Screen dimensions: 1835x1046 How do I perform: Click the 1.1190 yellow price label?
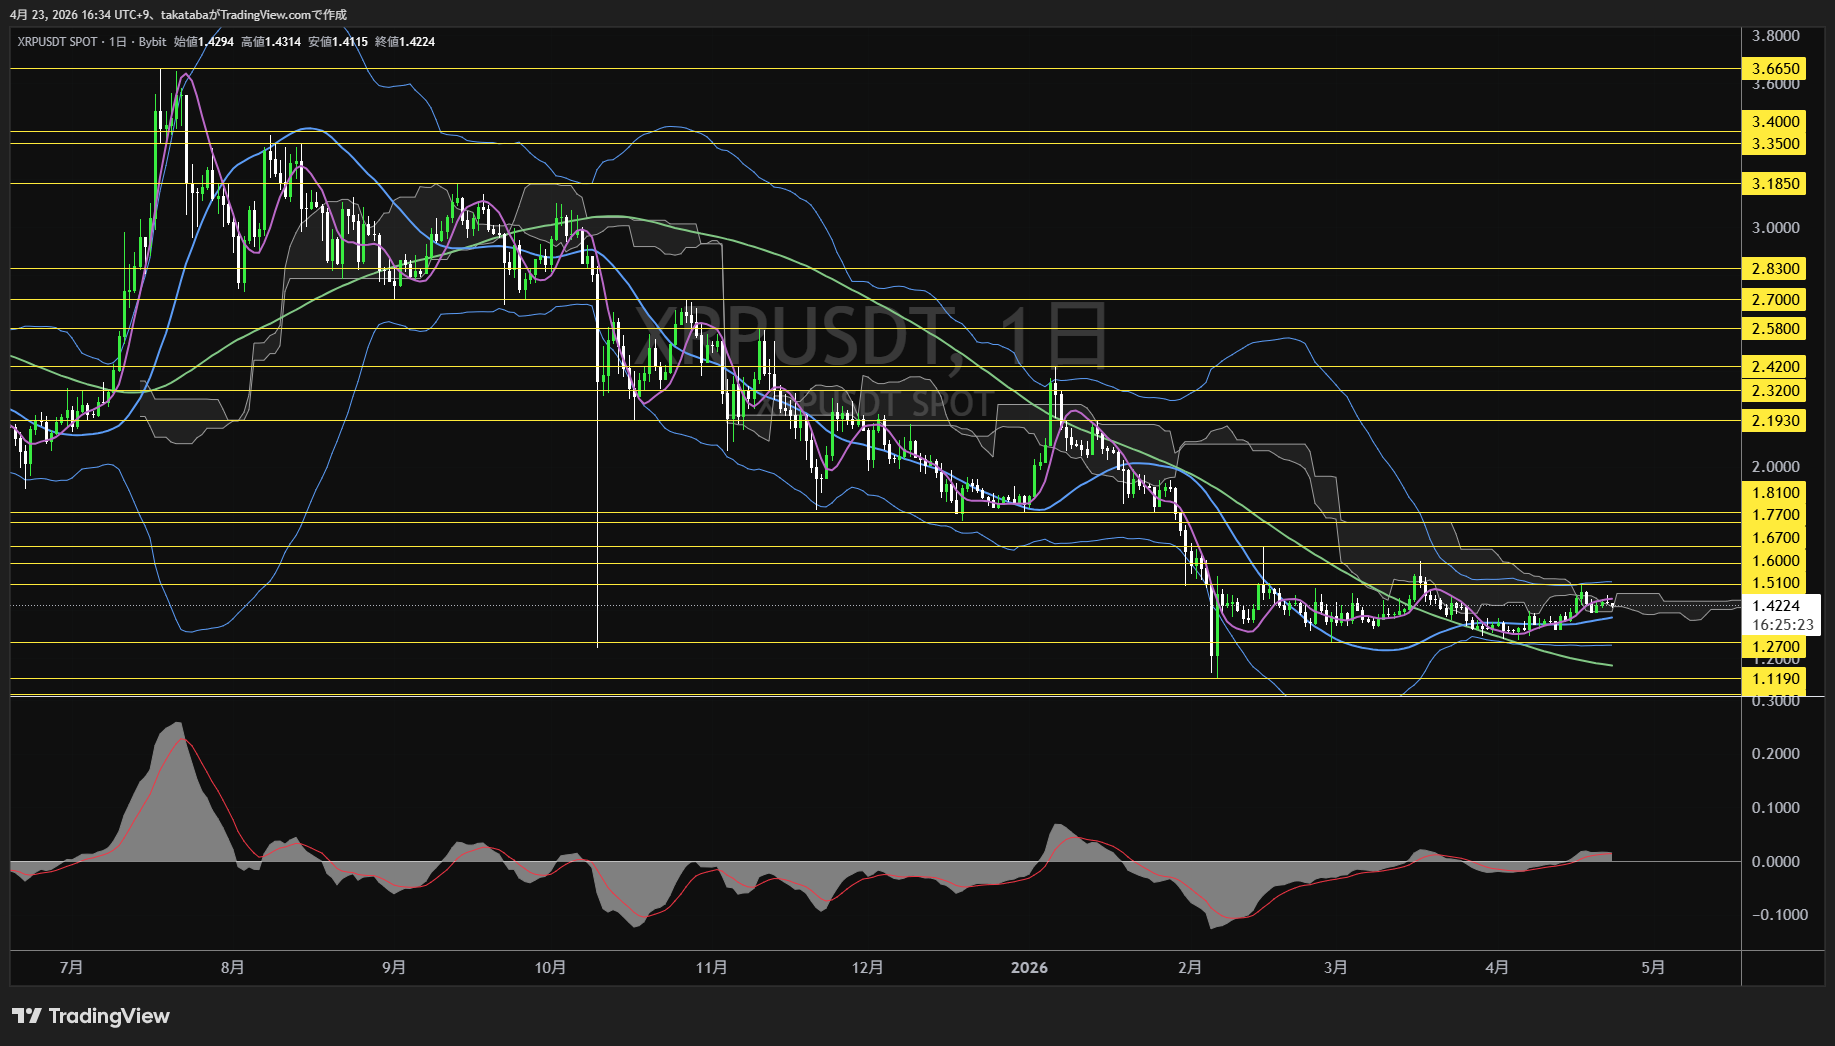tap(1775, 679)
